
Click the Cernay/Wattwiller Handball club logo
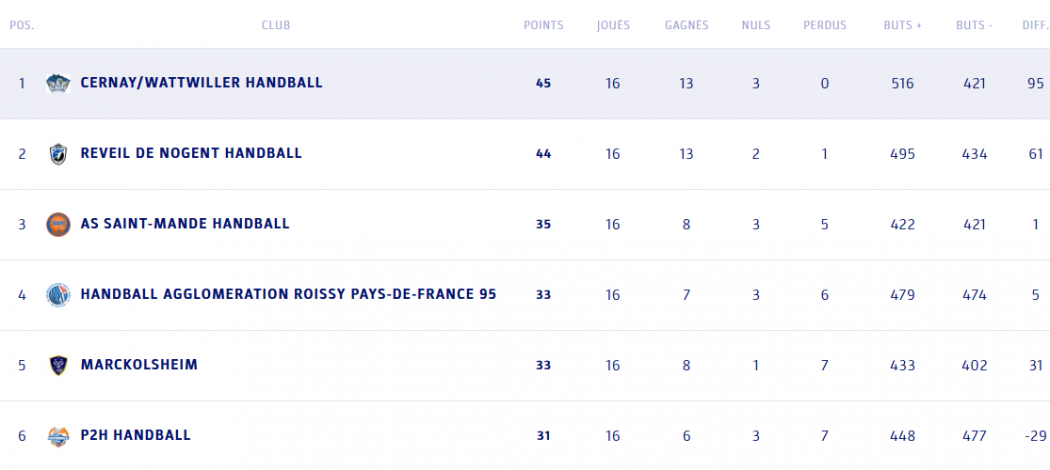[x=58, y=83]
